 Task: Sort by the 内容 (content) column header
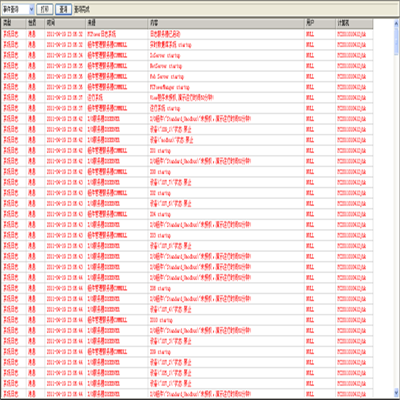(226, 23)
